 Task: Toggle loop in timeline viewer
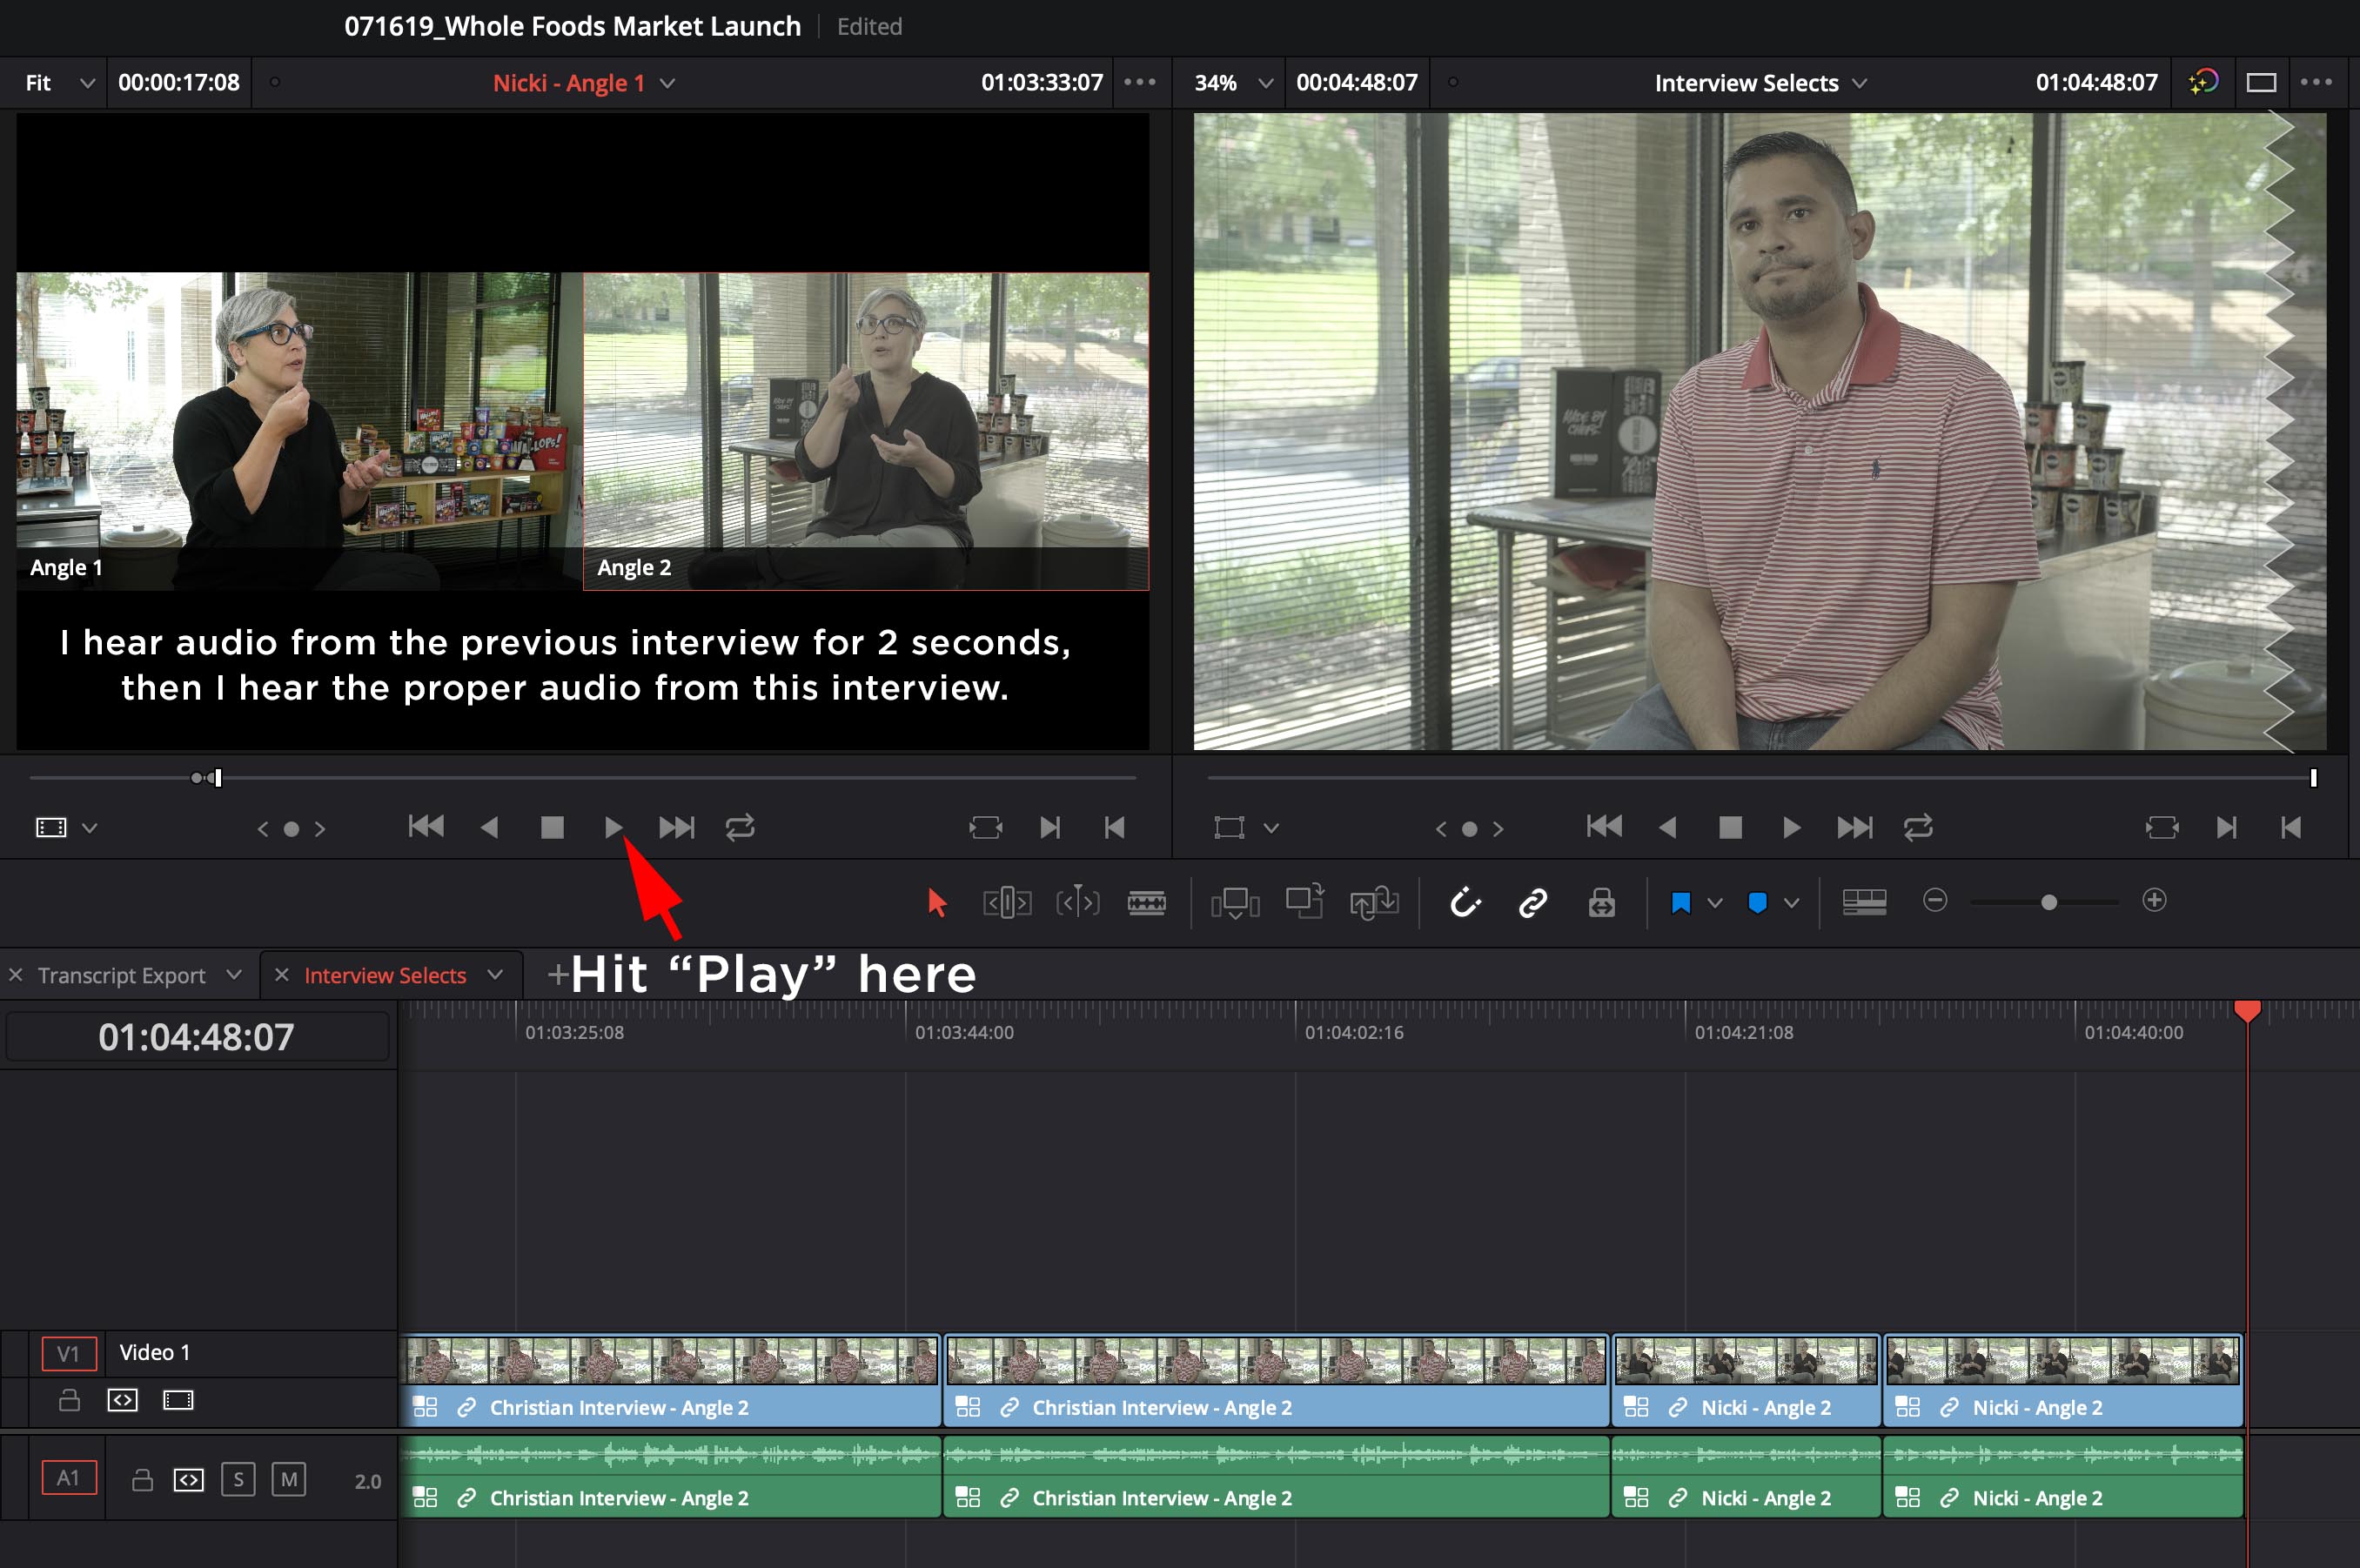1918,827
